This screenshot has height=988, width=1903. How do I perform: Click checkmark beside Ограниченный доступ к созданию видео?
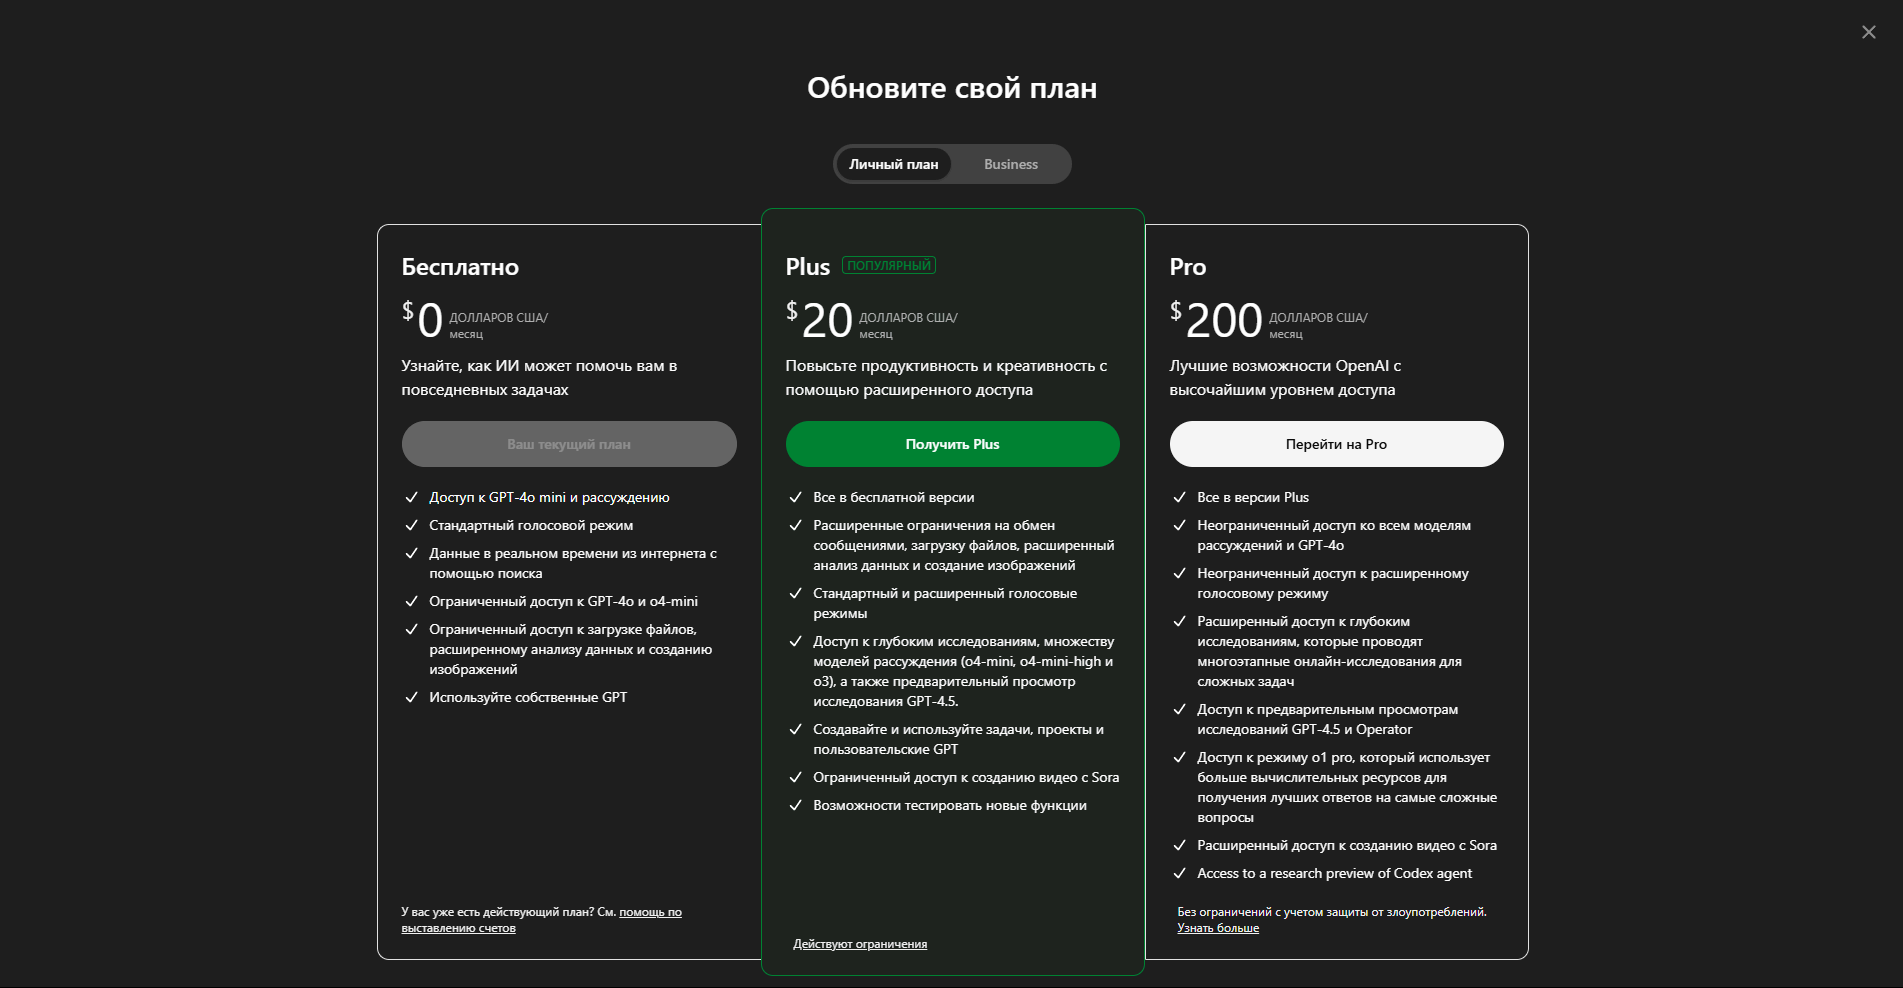click(795, 777)
